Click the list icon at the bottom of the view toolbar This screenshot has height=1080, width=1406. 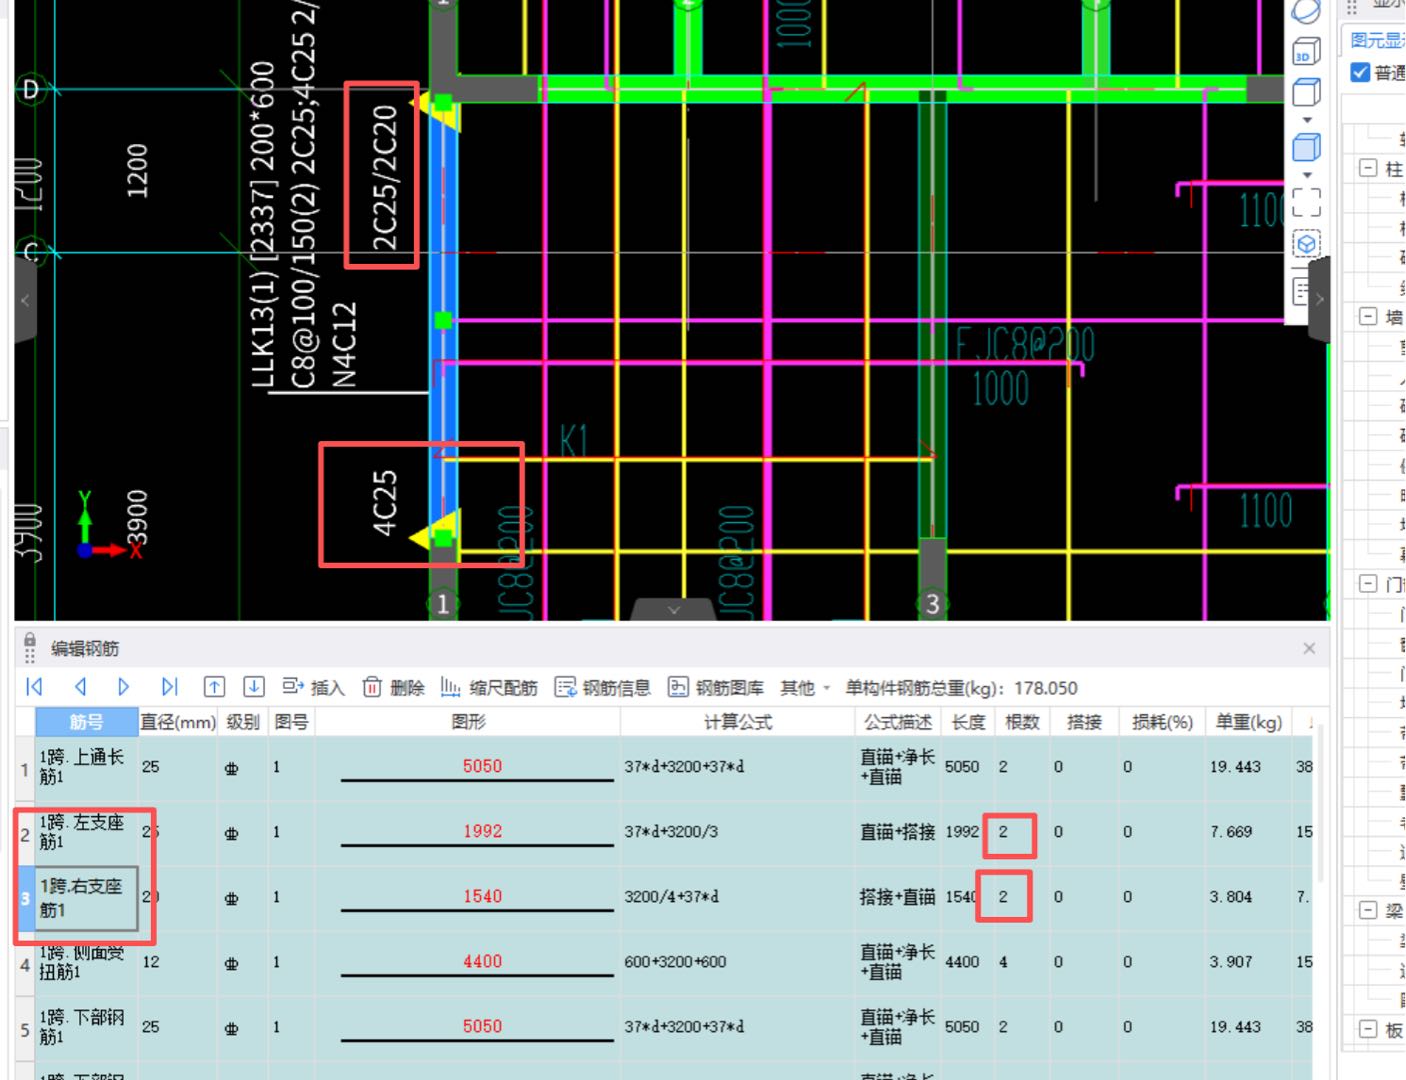[x=1301, y=290]
